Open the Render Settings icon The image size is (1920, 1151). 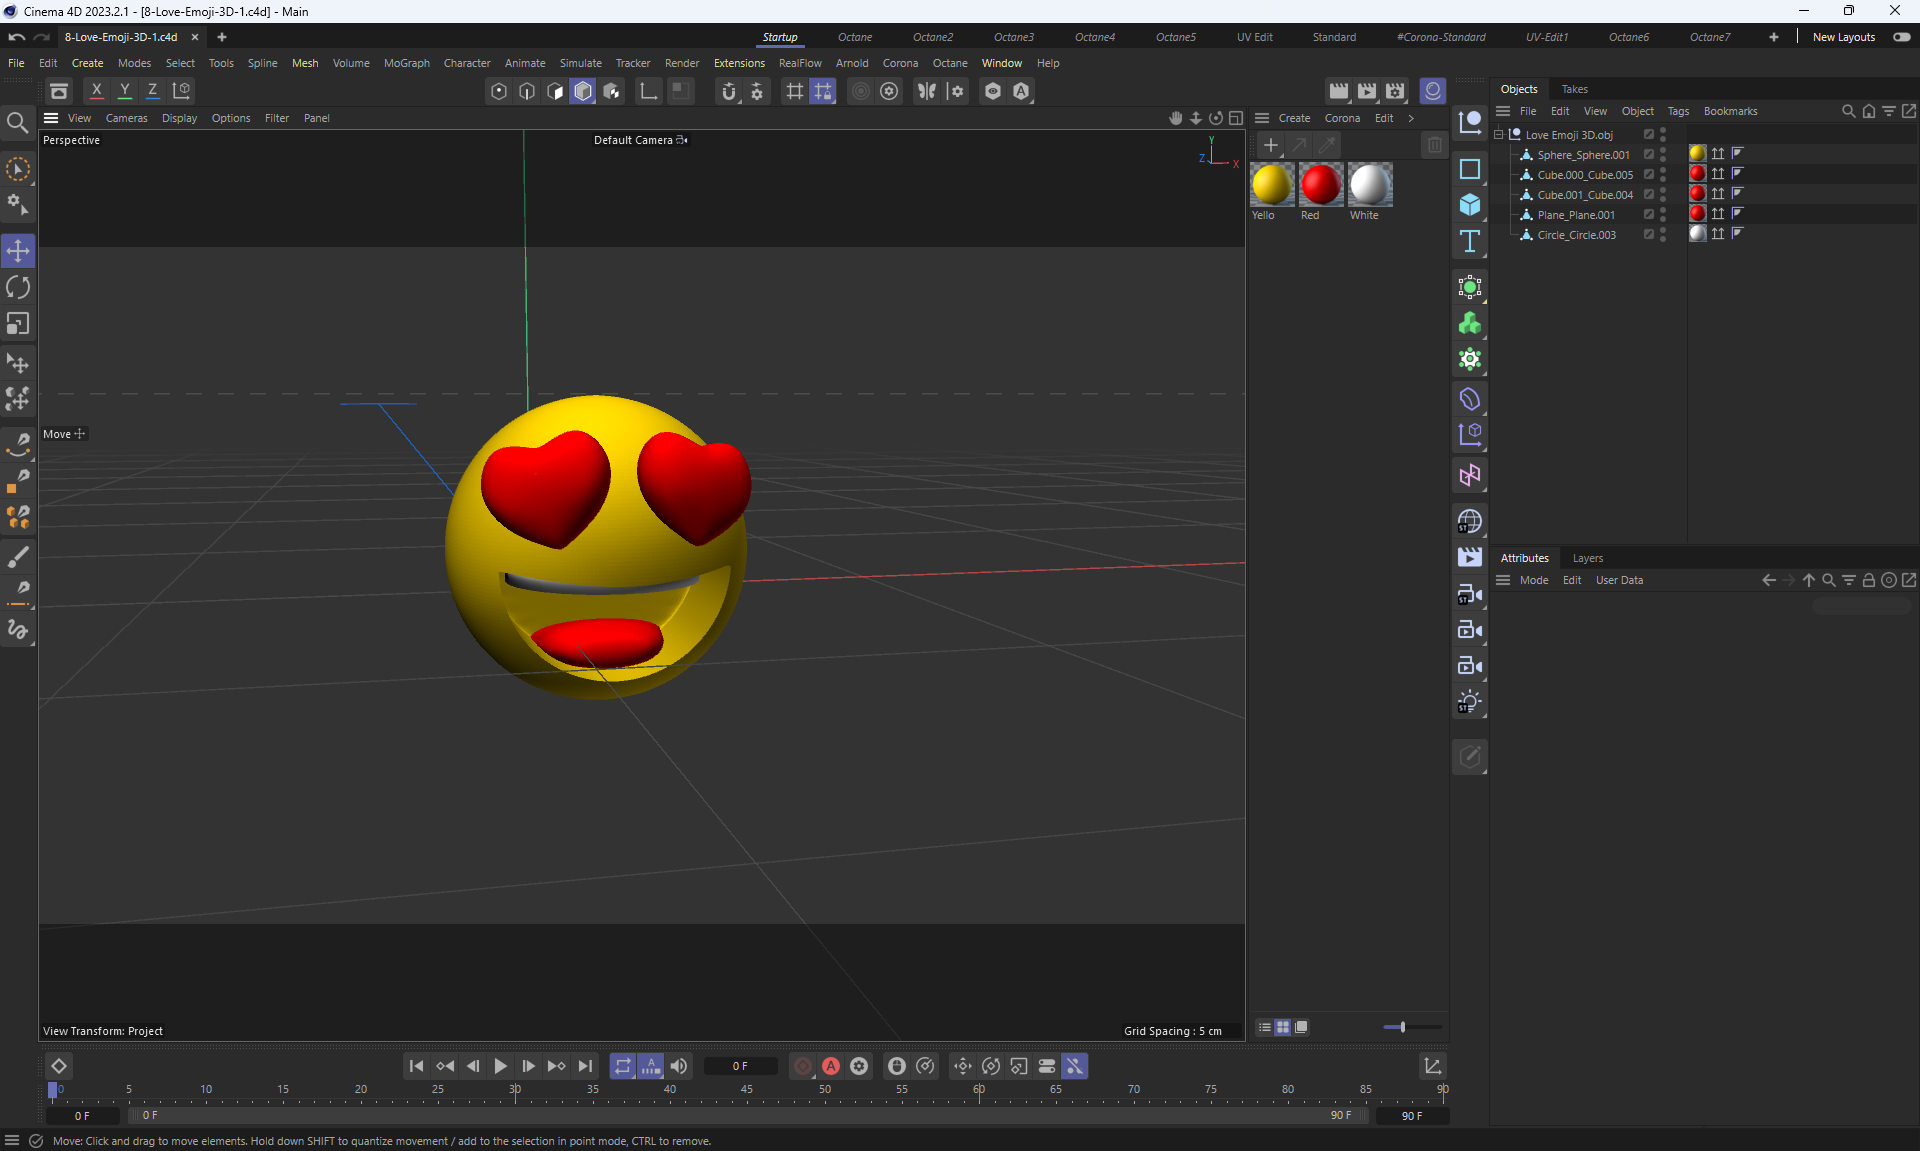click(x=1395, y=91)
